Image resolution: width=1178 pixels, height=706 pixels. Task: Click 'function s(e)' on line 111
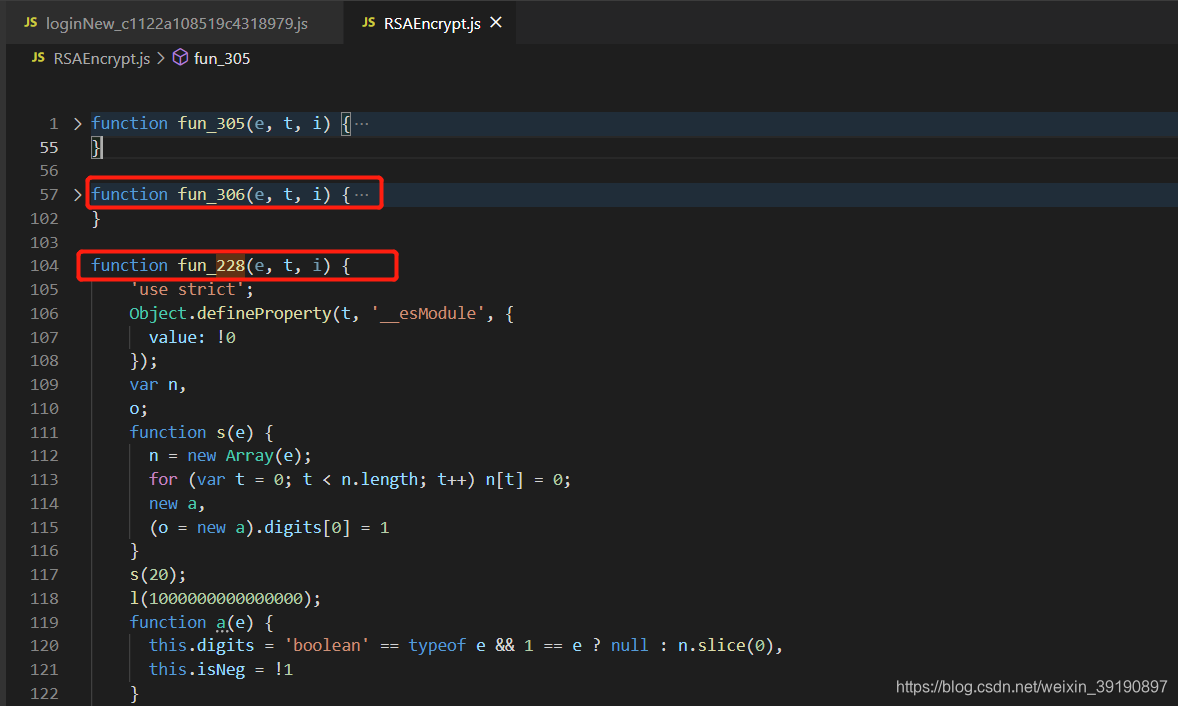point(192,432)
